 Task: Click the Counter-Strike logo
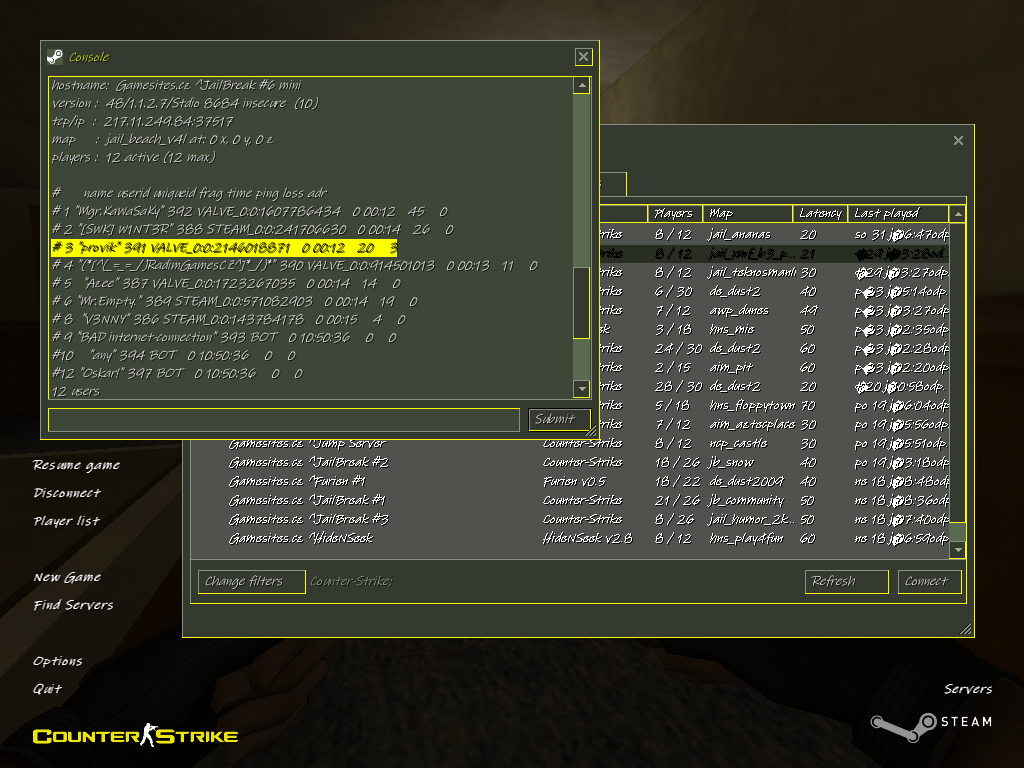click(x=135, y=735)
